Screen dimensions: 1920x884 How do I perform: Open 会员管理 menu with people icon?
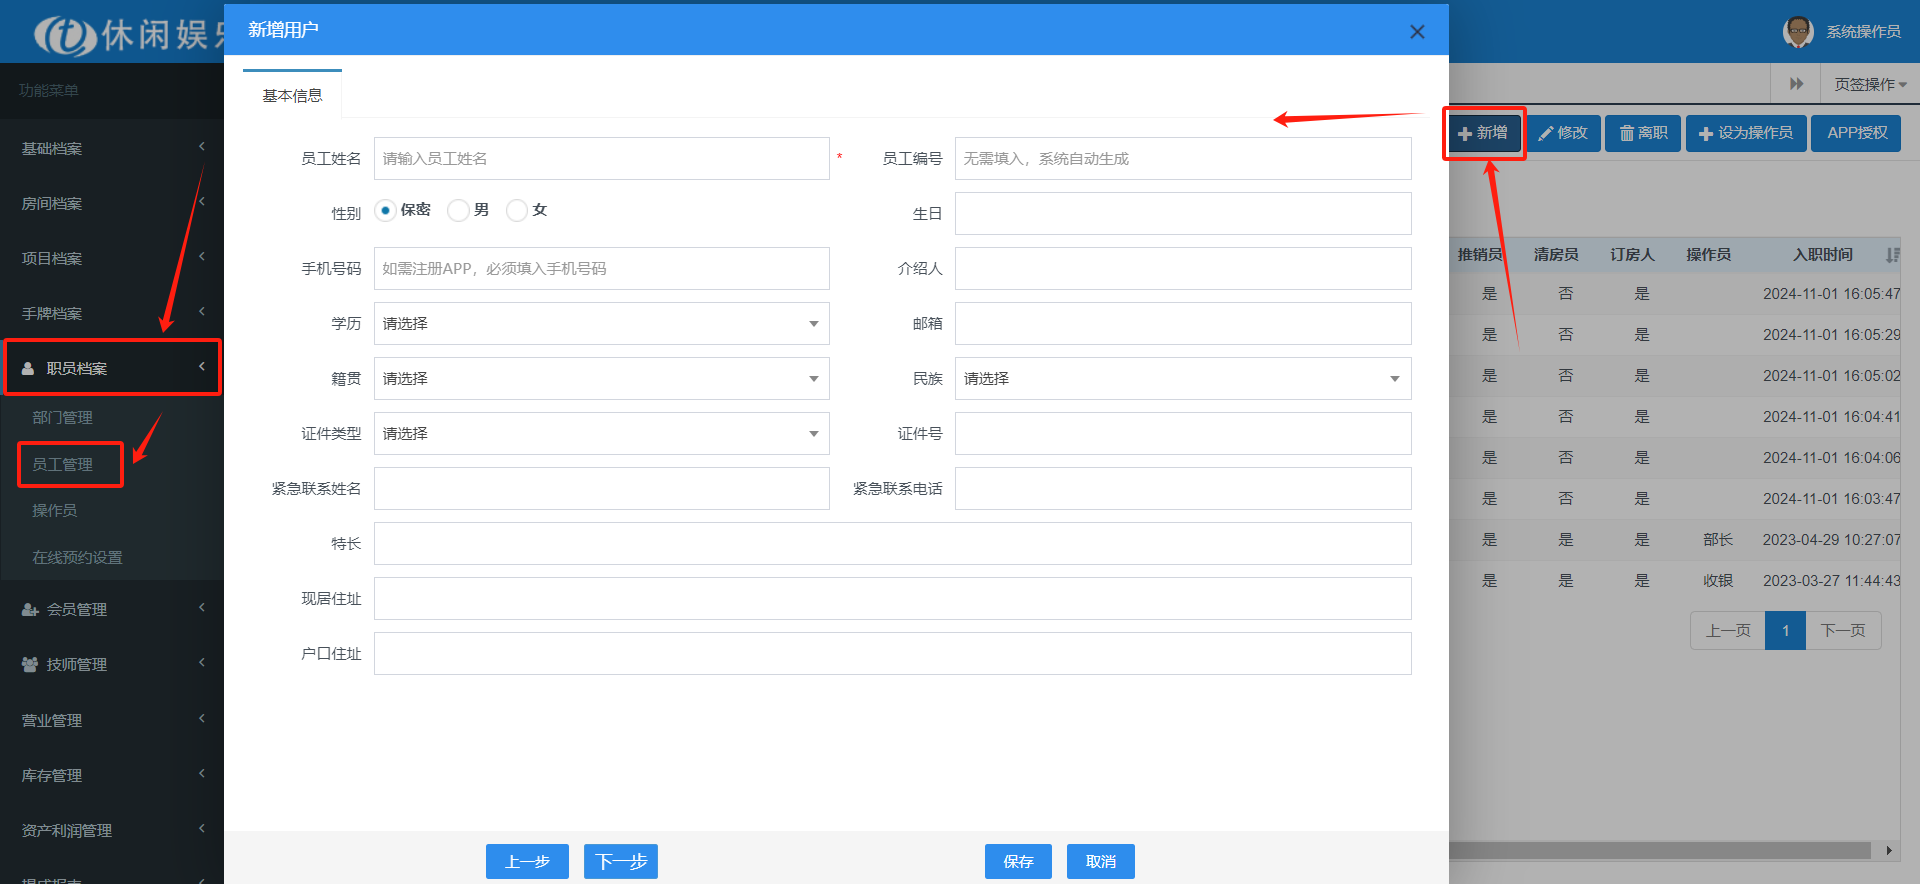point(110,609)
